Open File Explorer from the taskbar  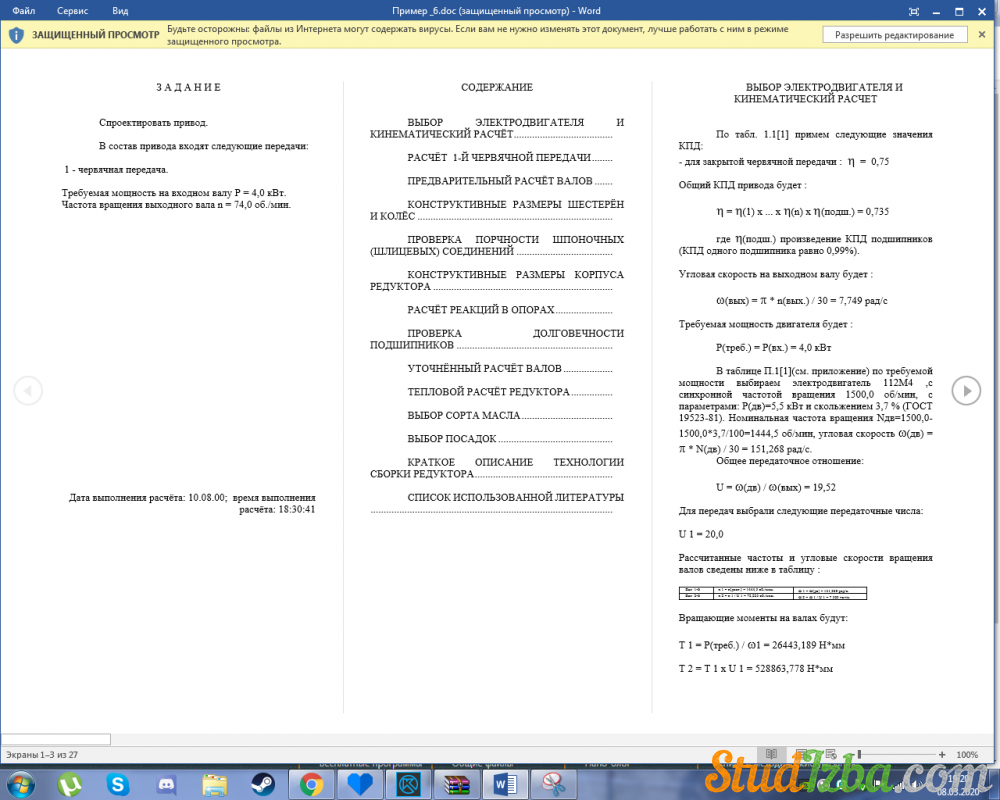coord(214,784)
